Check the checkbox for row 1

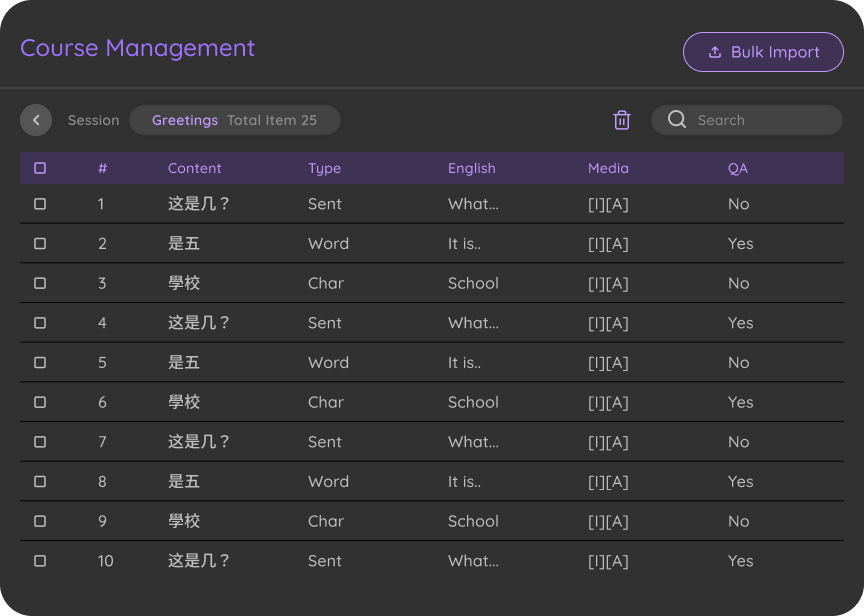[x=40, y=204]
